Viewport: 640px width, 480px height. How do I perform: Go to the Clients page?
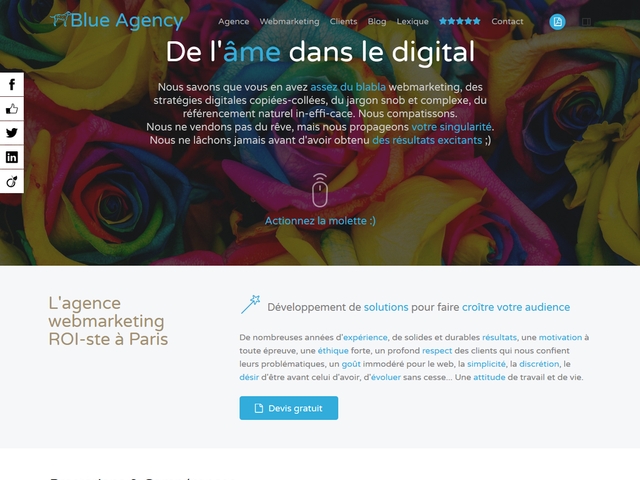343,22
